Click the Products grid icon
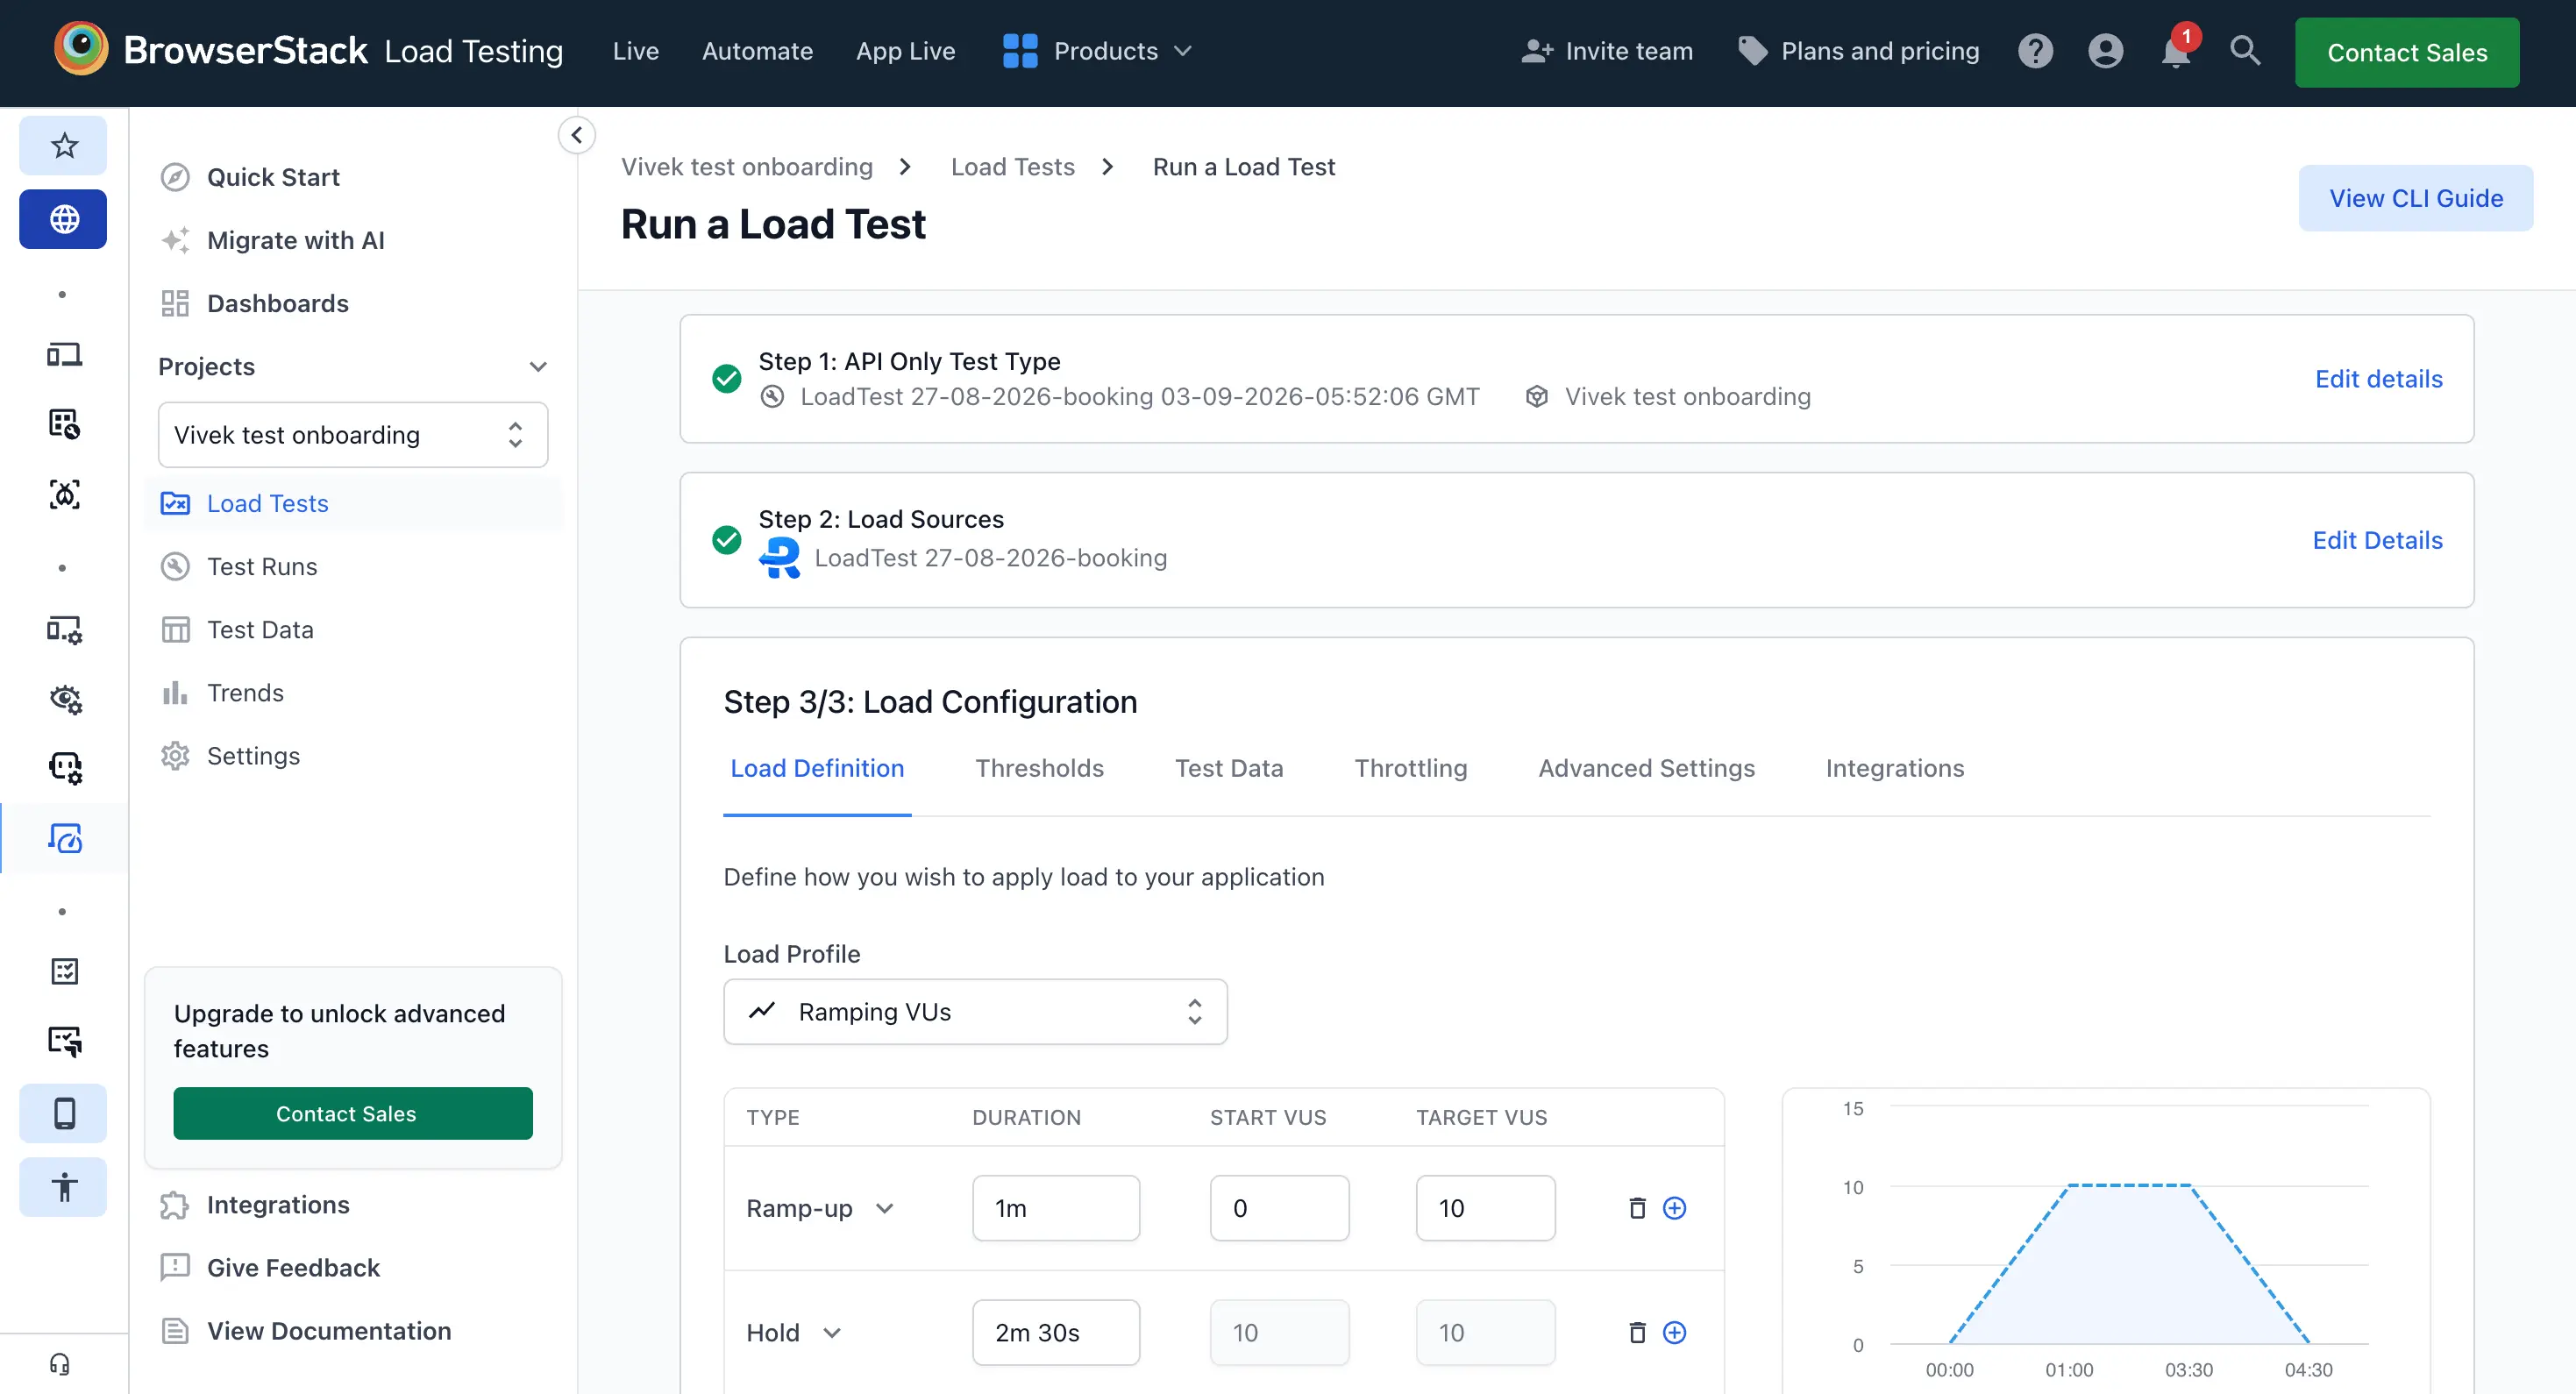Screen dimensions: 2576x1394 [x=1020, y=51]
